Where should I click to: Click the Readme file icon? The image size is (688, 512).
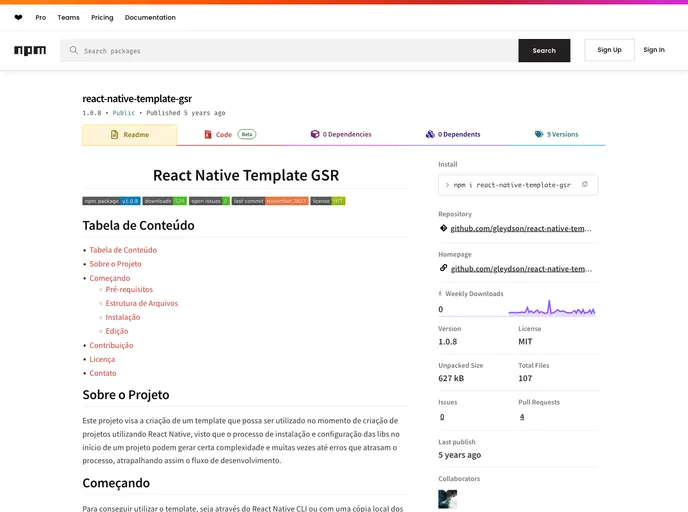[x=114, y=135]
